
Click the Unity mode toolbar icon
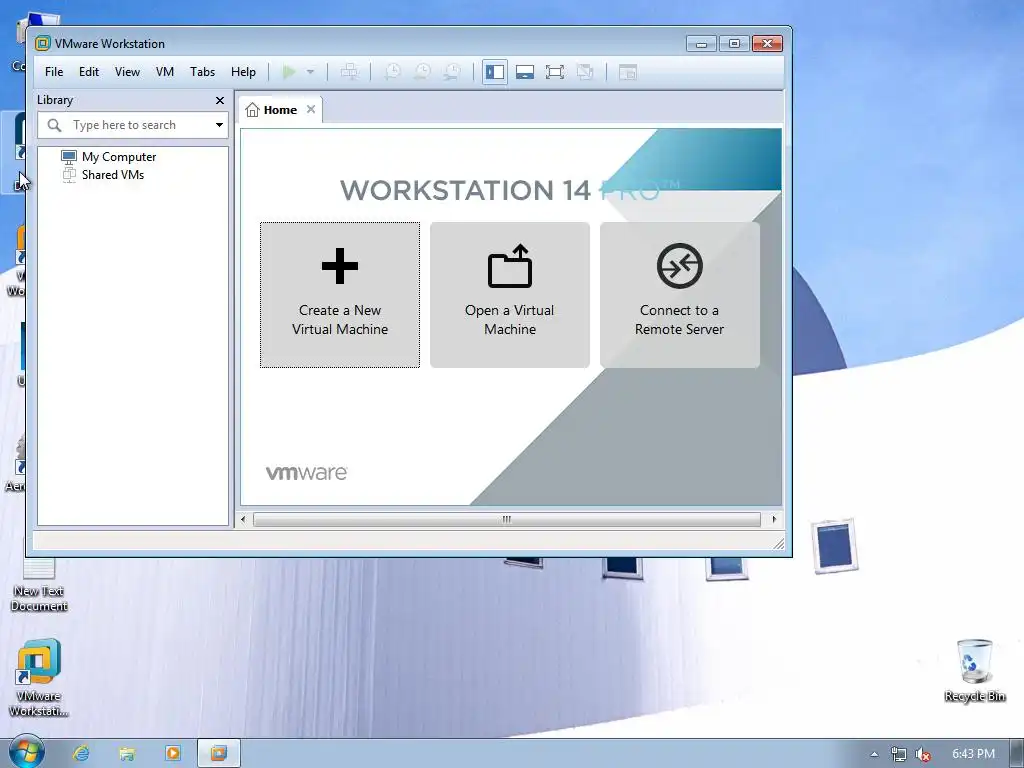[585, 72]
